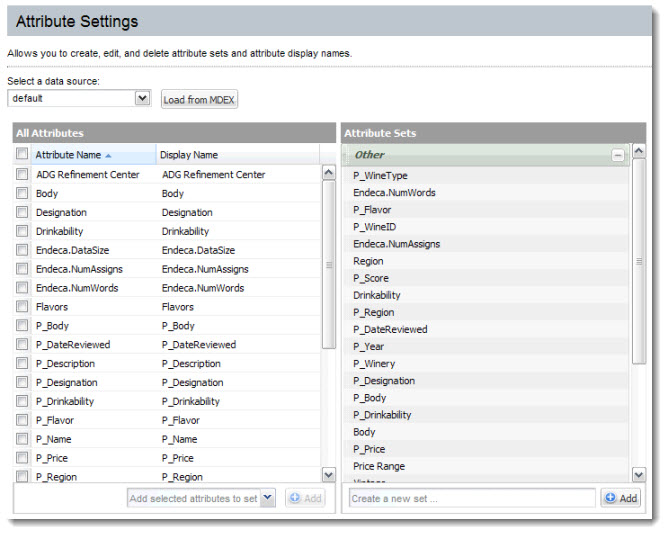Image resolution: width=667 pixels, height=534 pixels.
Task: Click the Load from MDEX button
Action: click(199, 99)
